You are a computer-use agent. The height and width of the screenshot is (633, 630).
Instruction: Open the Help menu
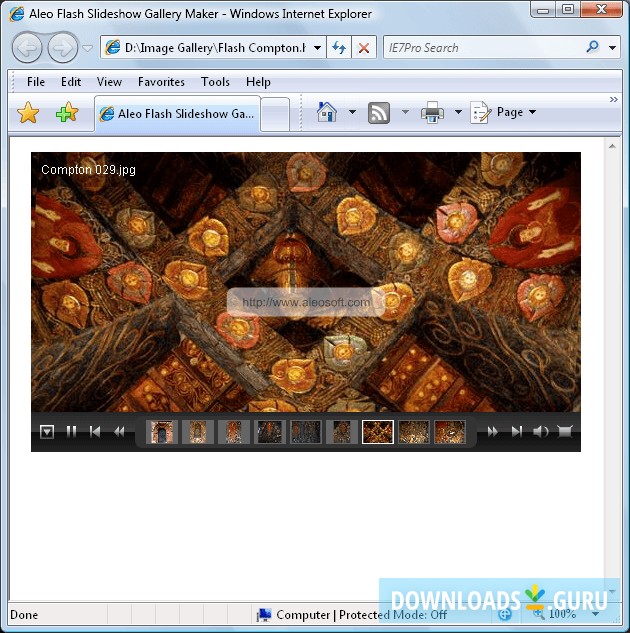click(258, 82)
